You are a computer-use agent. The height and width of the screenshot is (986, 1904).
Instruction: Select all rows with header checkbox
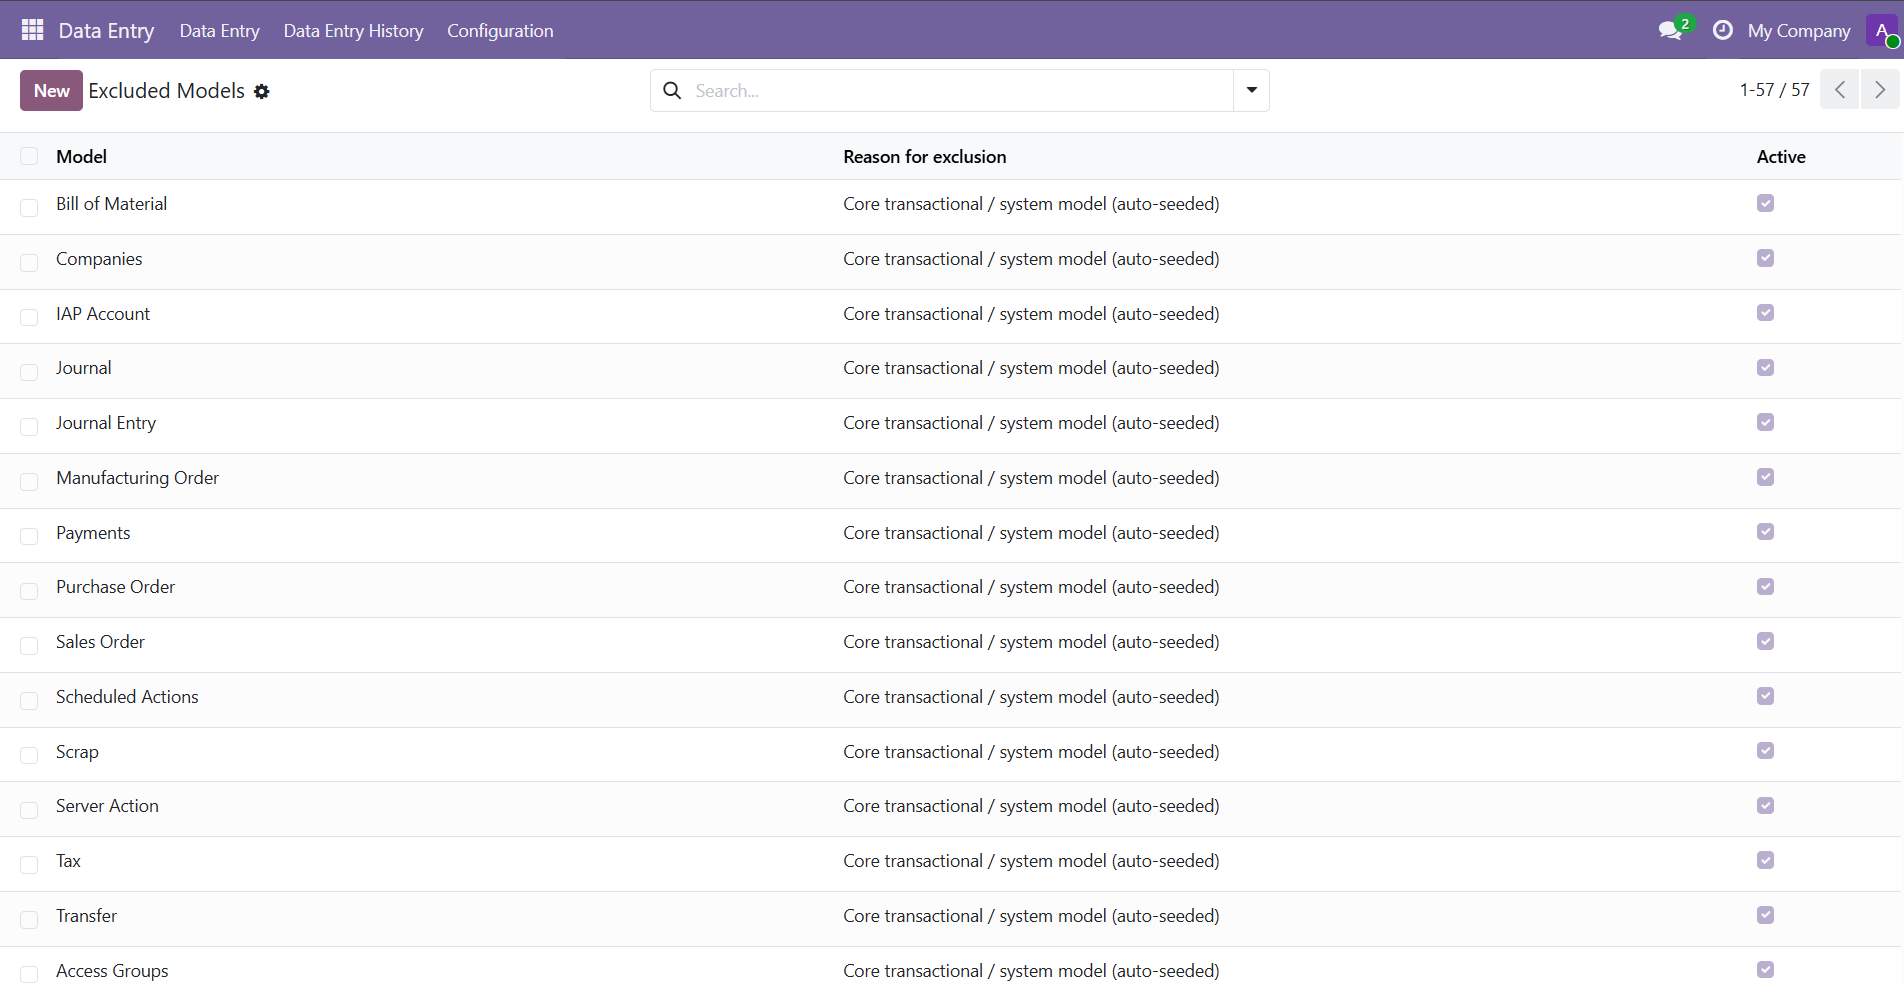click(x=29, y=156)
